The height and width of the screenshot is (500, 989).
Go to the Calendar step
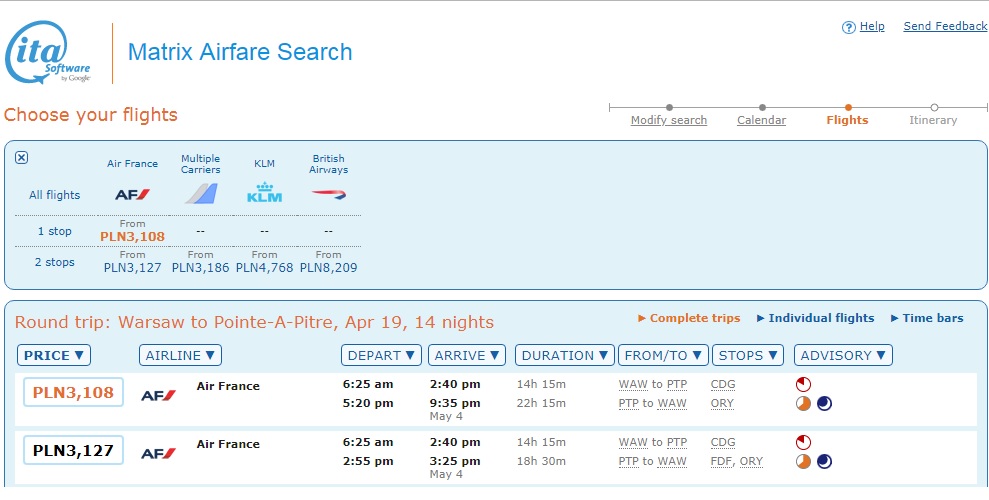761,120
